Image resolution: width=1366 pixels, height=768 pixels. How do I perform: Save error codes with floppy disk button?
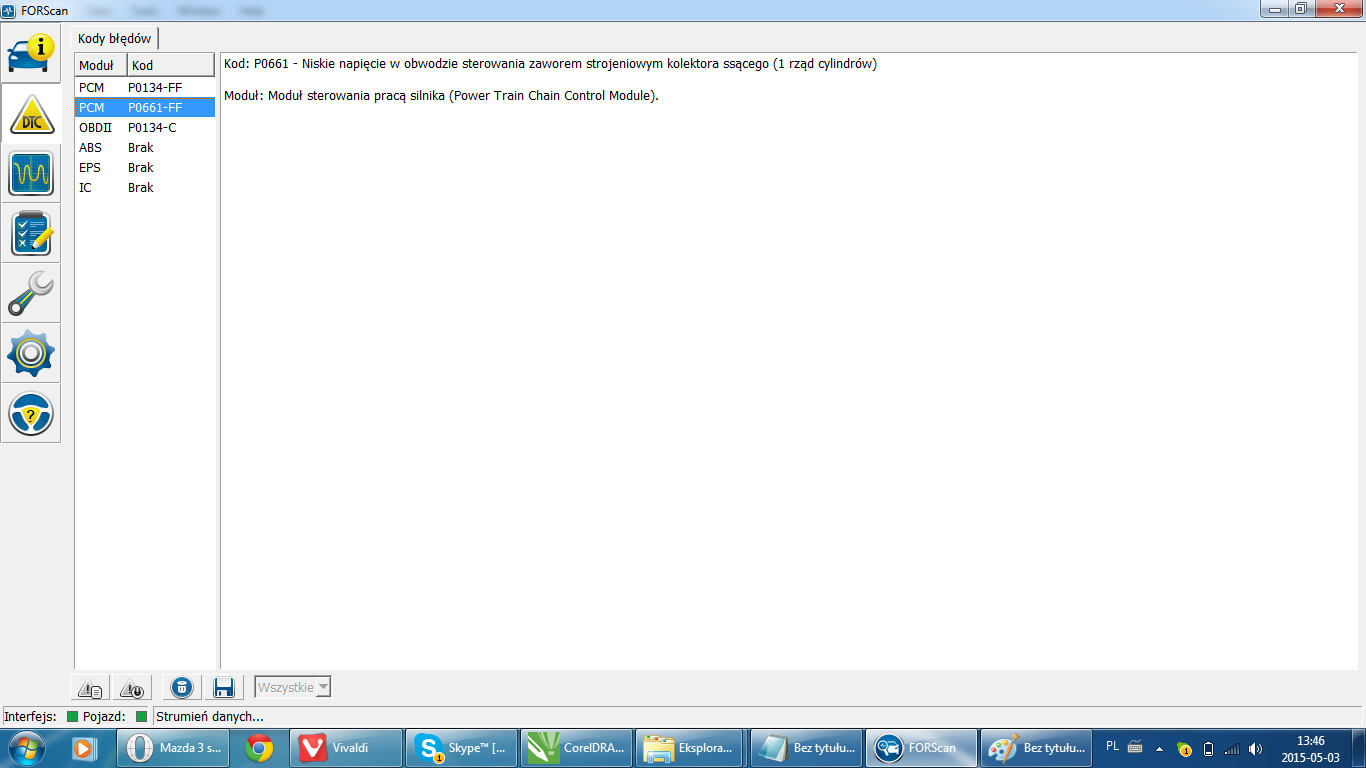[223, 688]
